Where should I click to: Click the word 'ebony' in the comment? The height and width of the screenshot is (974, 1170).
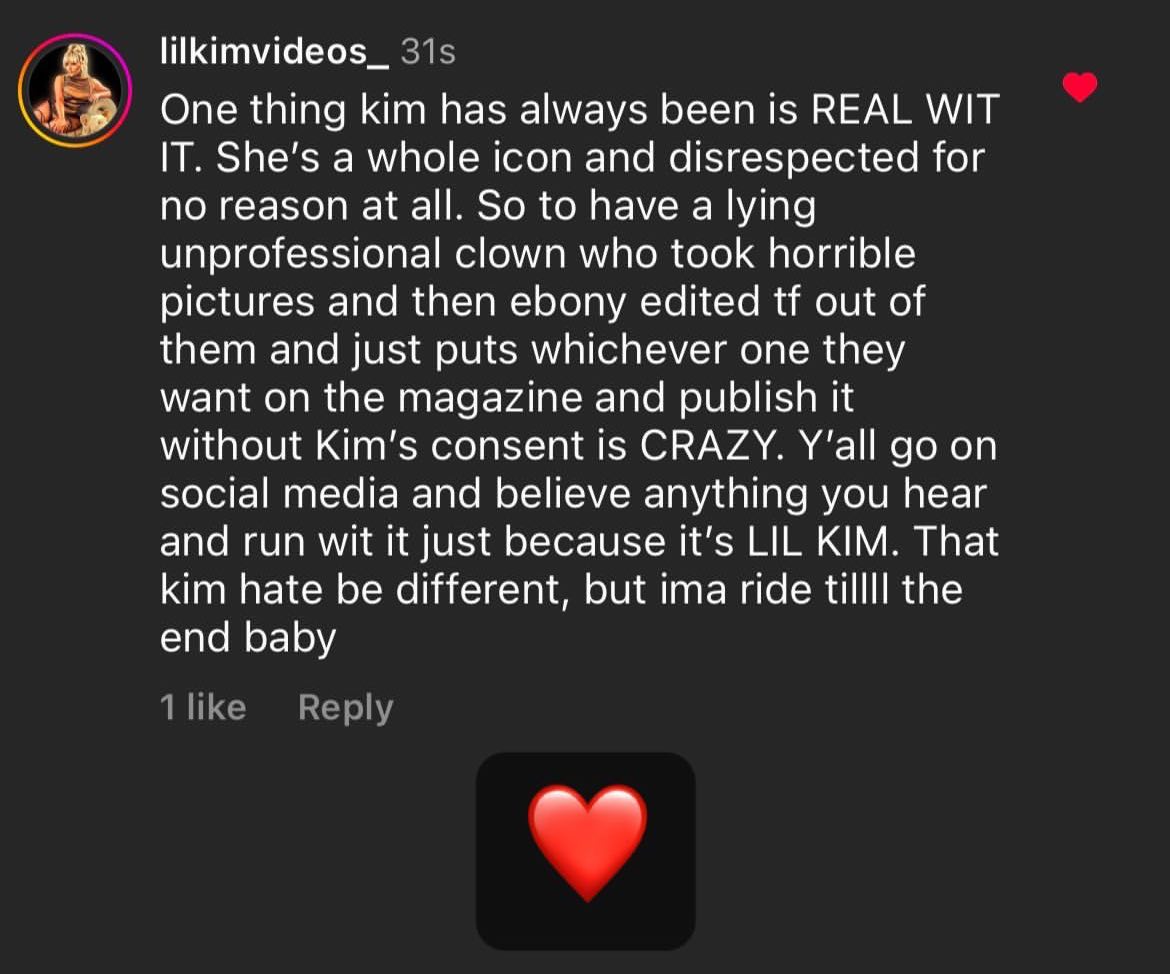click(568, 302)
